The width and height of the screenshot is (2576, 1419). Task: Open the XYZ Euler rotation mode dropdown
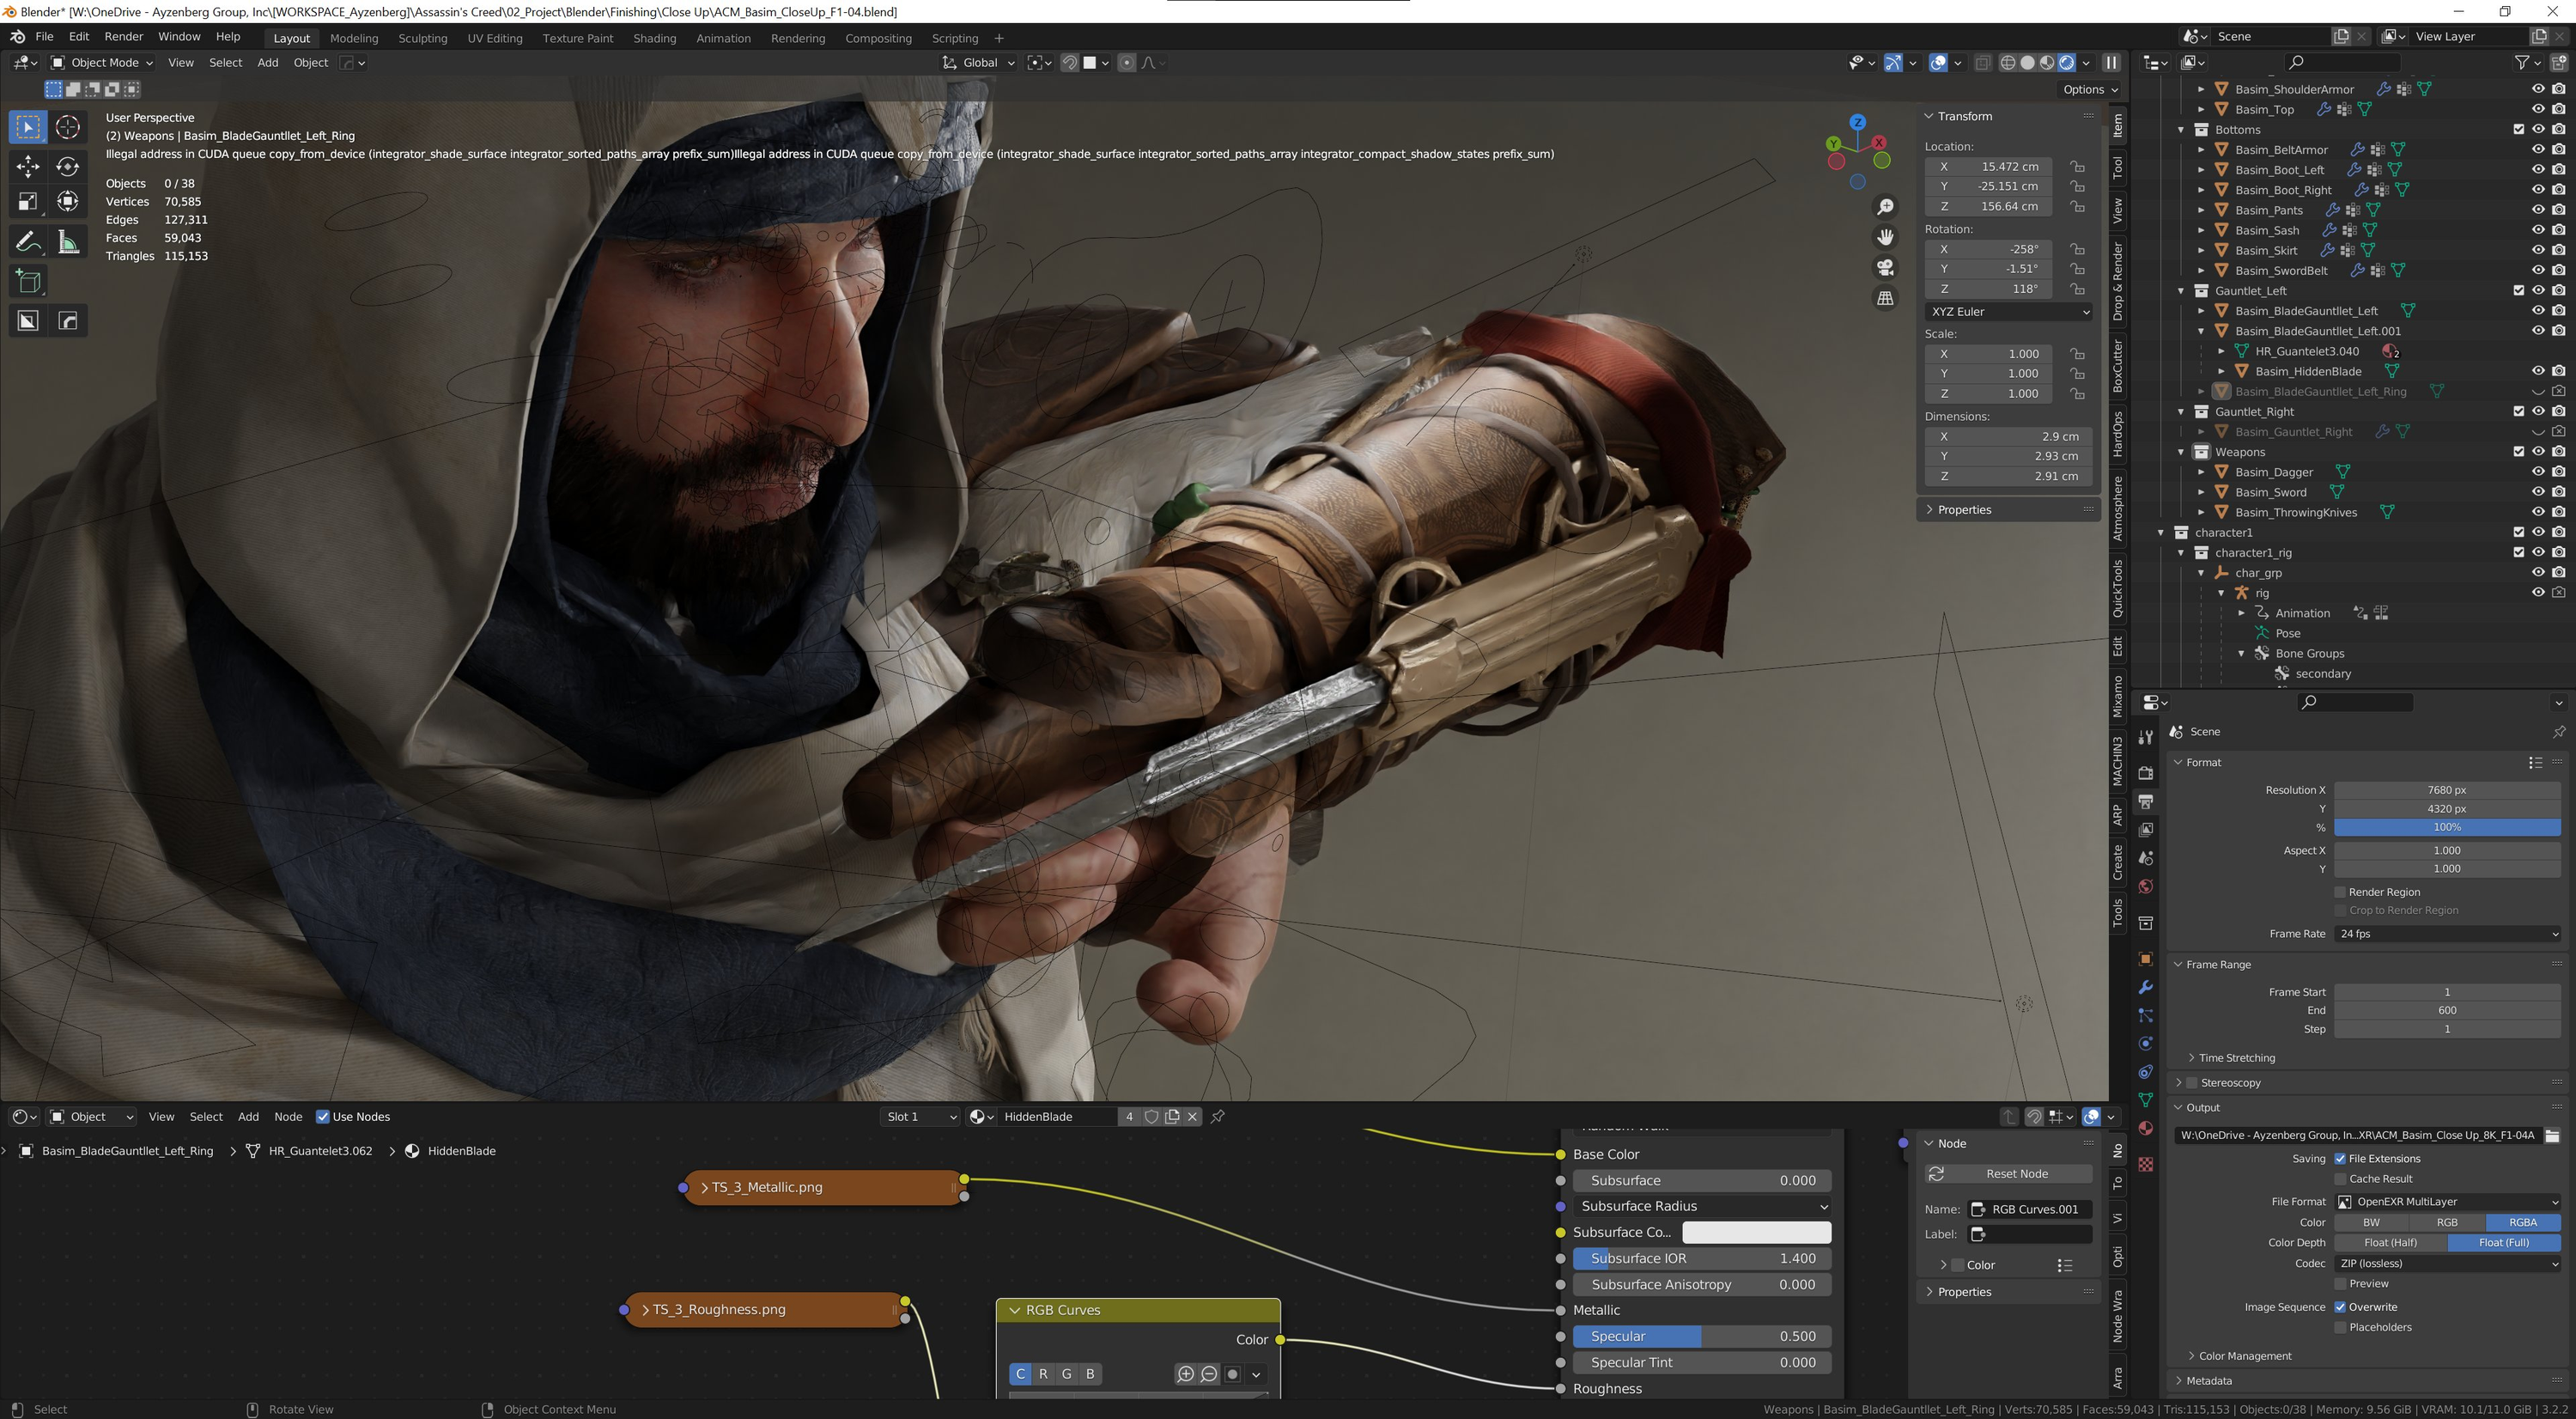point(2009,312)
